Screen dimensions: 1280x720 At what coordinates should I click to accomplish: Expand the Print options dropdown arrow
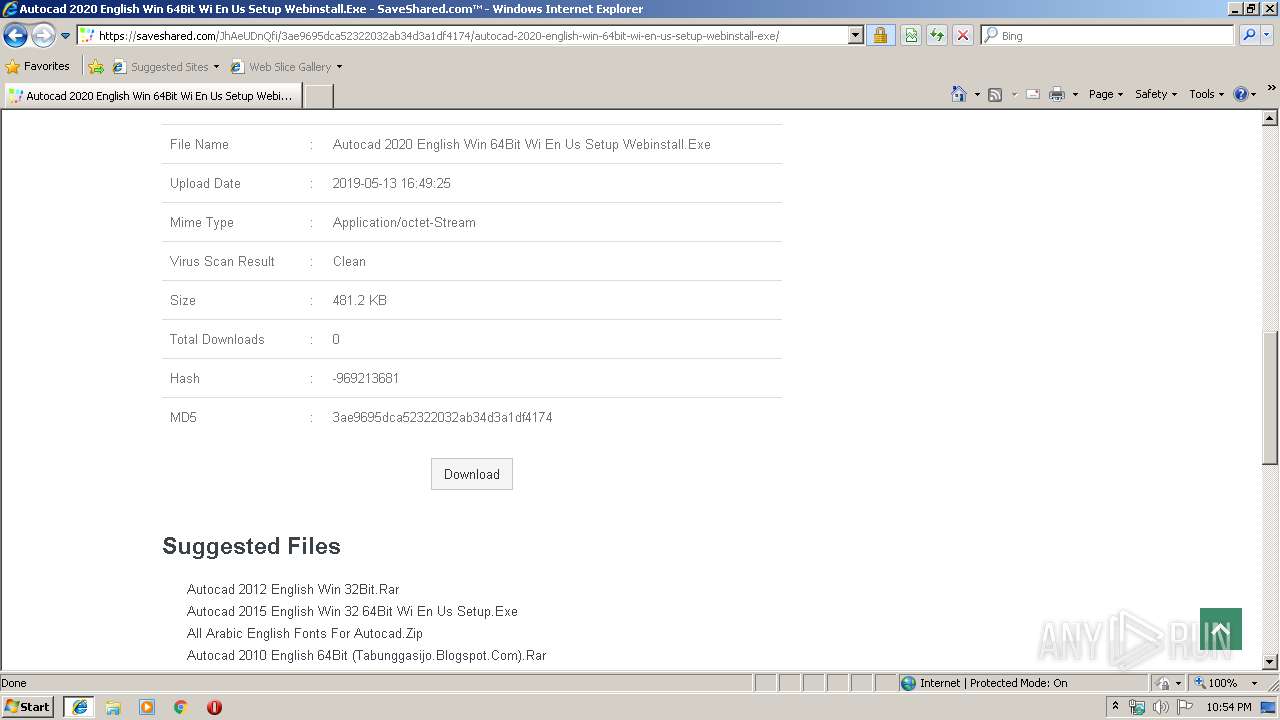click(x=1075, y=95)
